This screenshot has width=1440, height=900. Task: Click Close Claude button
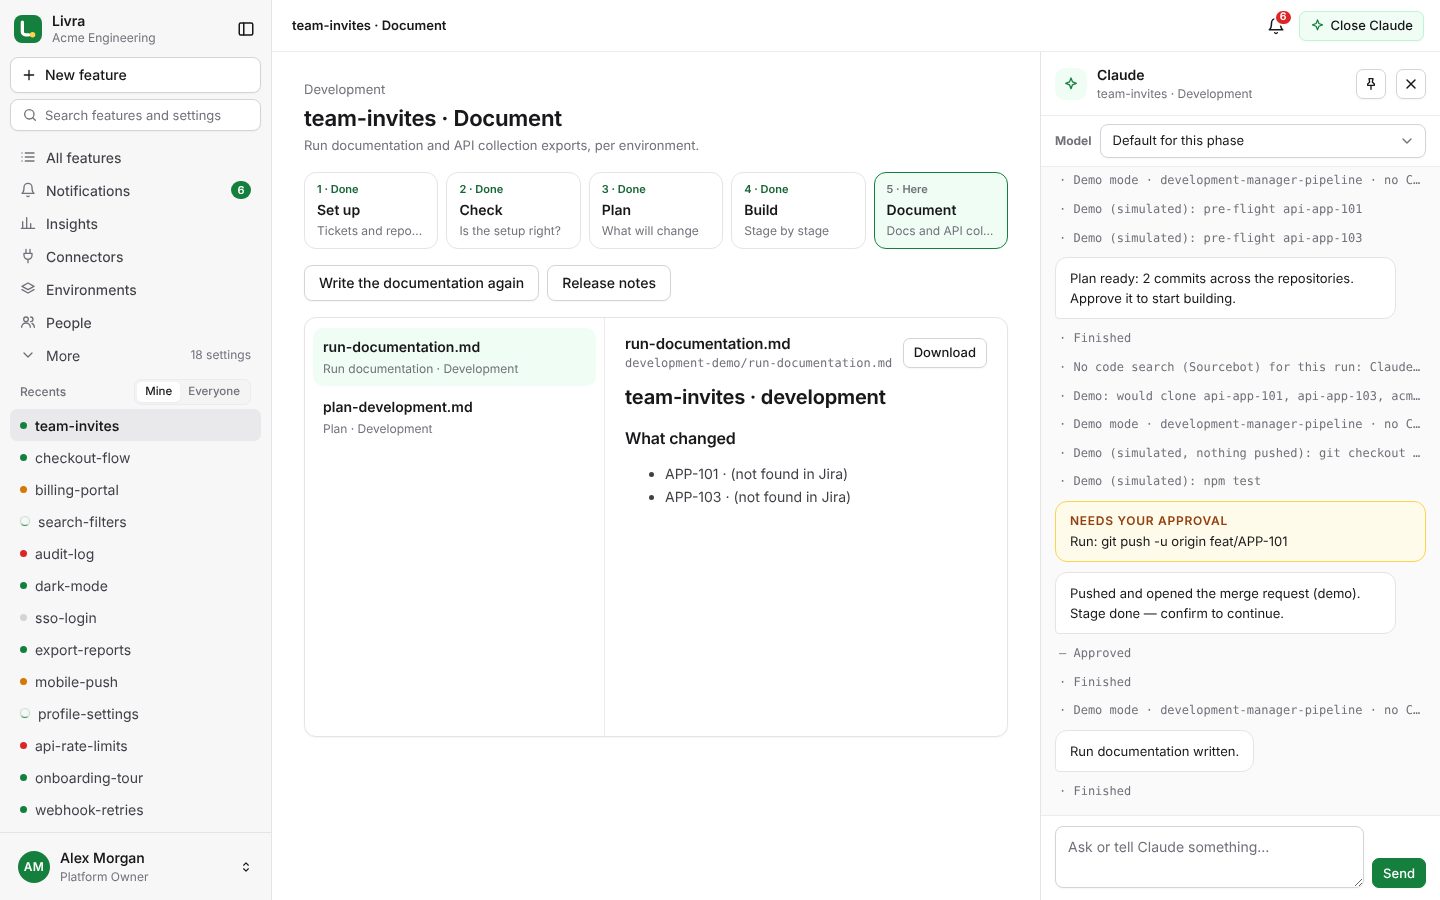1361,26
